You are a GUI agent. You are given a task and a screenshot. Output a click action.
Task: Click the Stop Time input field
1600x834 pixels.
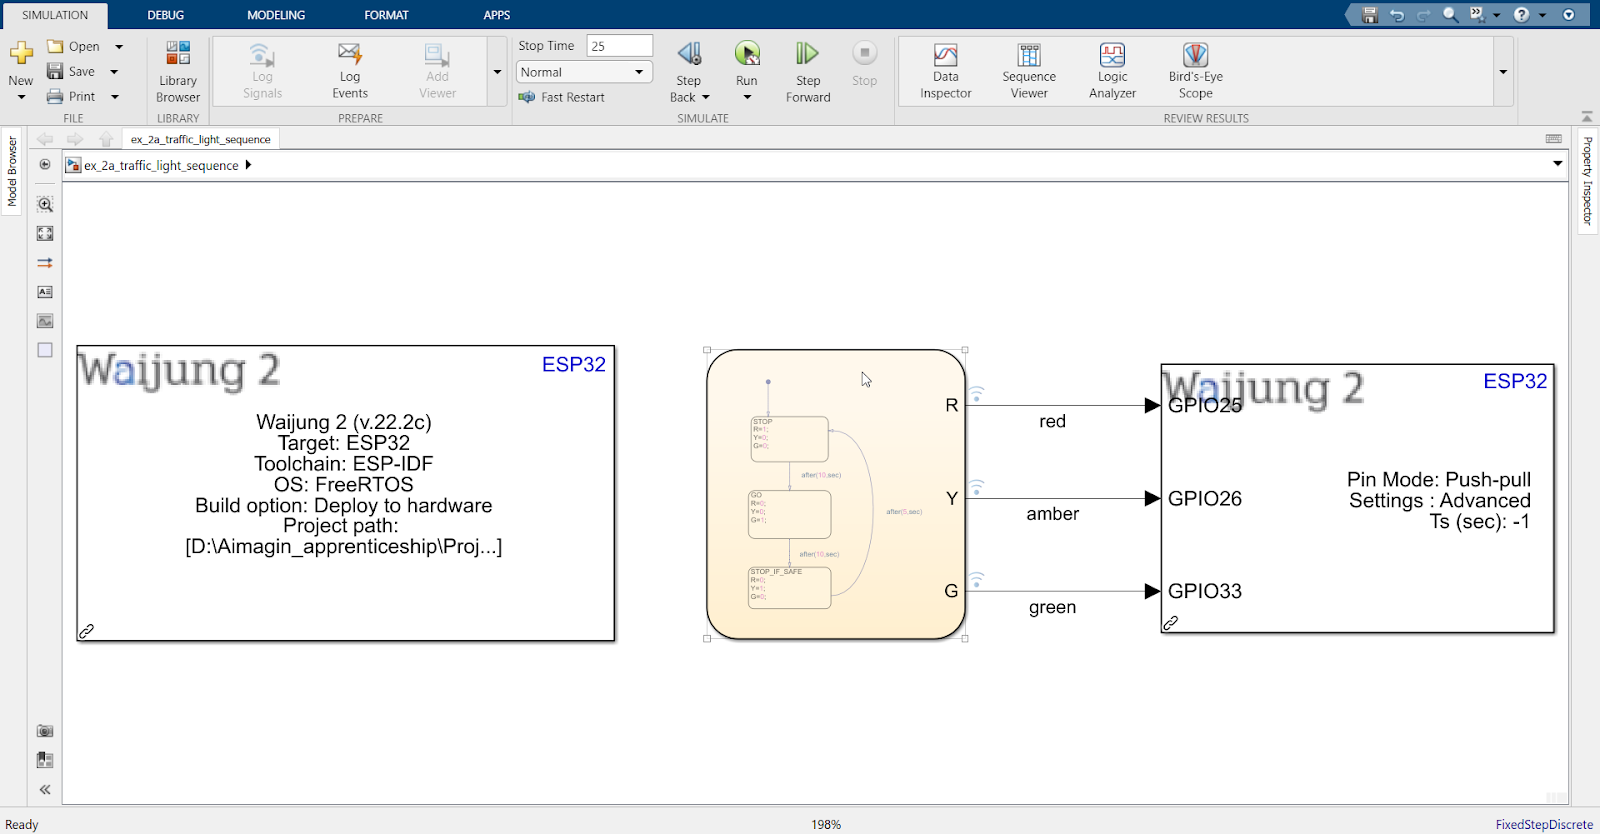(x=619, y=46)
